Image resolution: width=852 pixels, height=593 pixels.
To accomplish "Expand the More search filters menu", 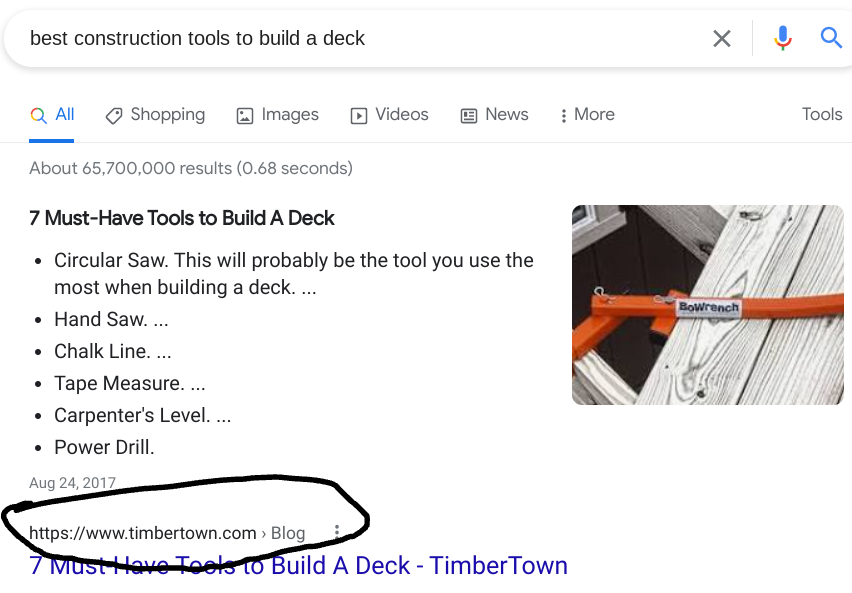I will click(x=588, y=115).
